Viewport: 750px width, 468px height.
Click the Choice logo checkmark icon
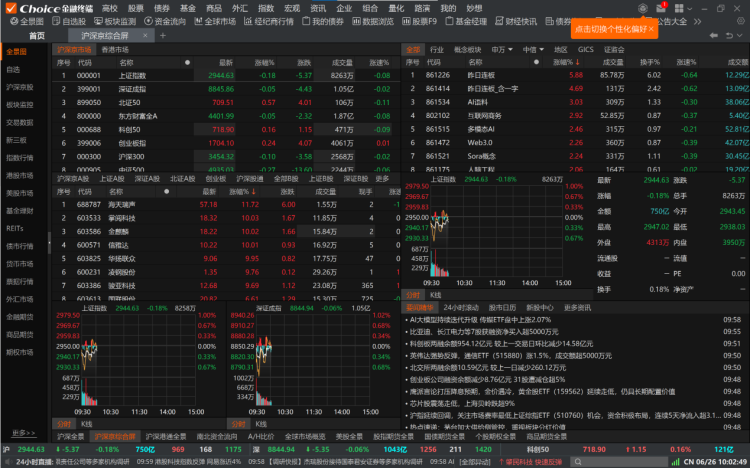click(11, 8)
